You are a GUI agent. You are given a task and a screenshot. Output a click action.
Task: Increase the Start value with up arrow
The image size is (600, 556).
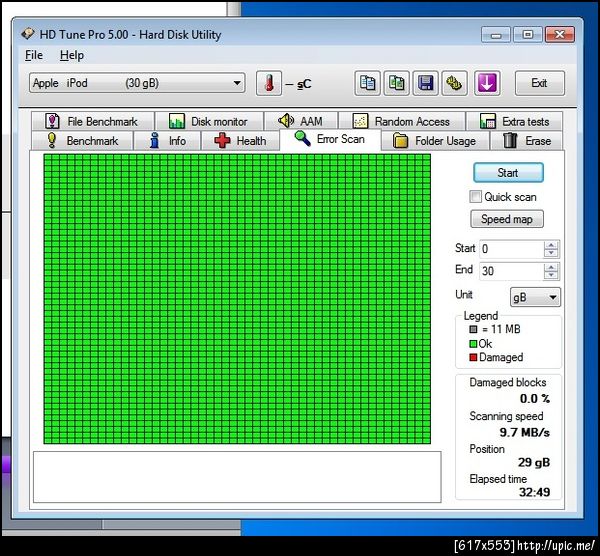point(551,245)
